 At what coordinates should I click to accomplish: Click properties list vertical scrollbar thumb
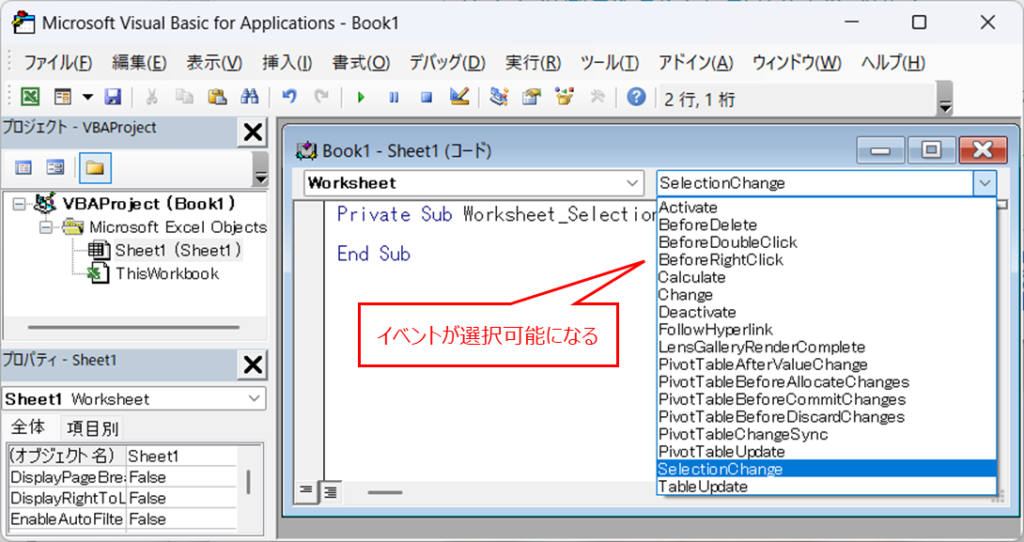tap(248, 482)
